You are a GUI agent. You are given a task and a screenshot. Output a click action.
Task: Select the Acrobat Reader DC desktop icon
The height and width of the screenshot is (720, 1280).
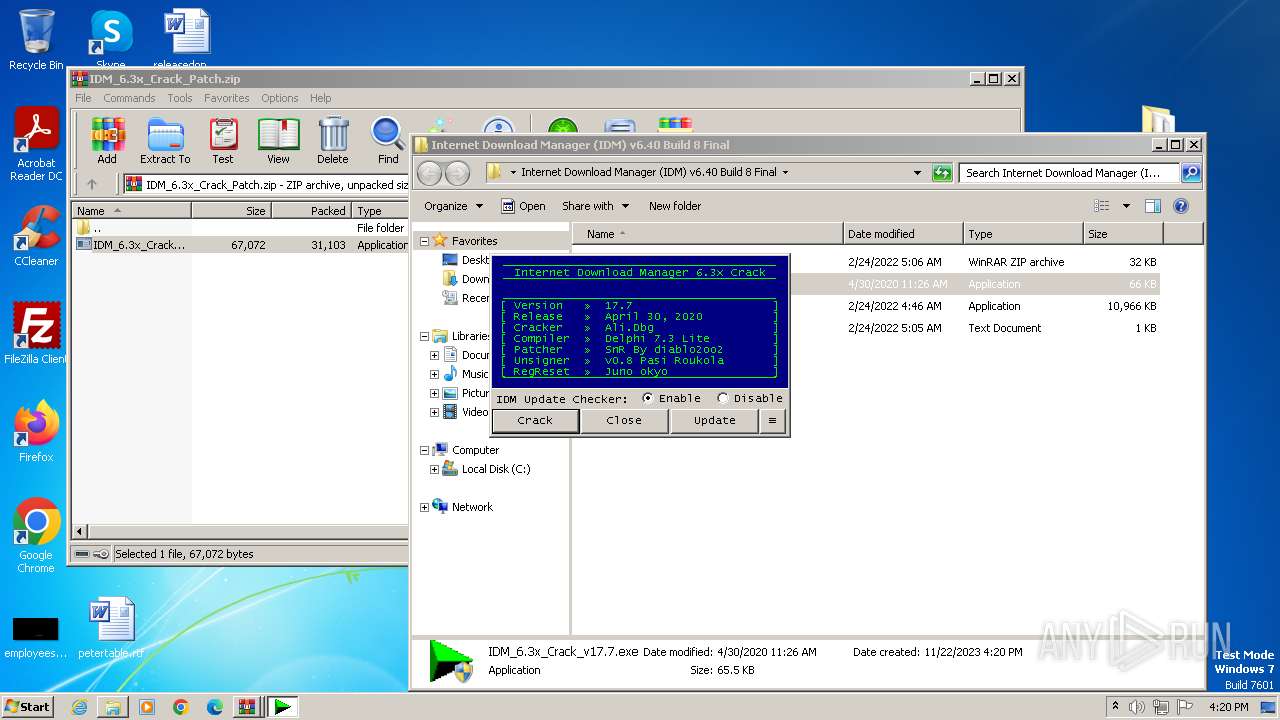pos(36,145)
